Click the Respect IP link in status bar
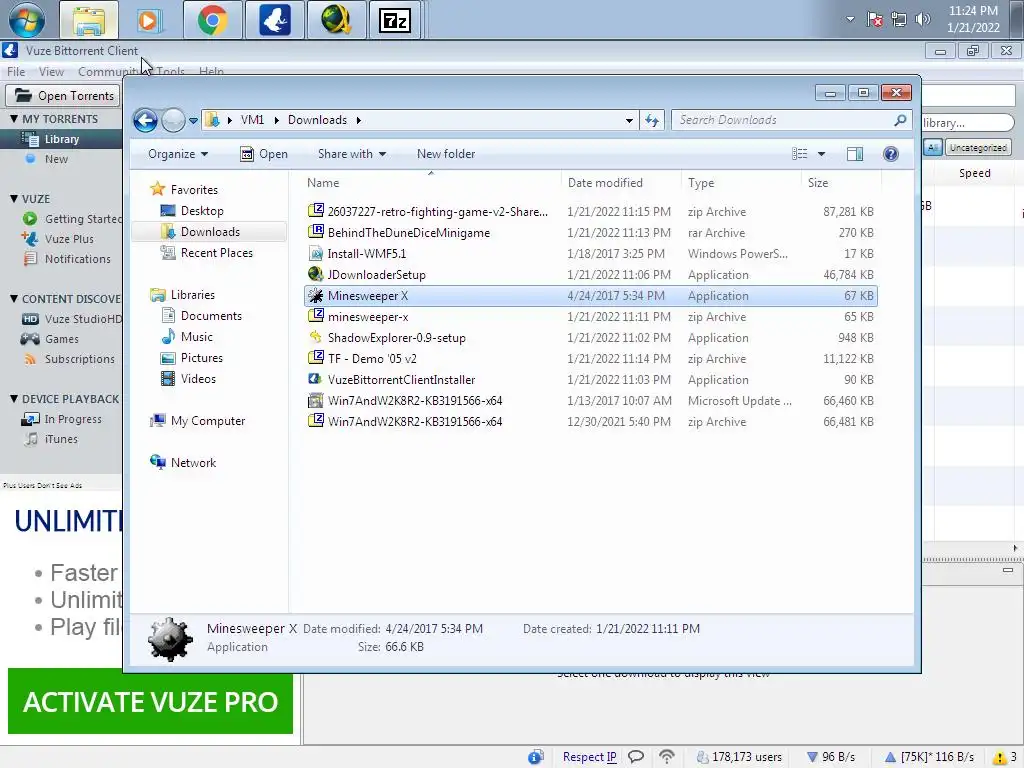Image resolution: width=1024 pixels, height=768 pixels. point(589,757)
